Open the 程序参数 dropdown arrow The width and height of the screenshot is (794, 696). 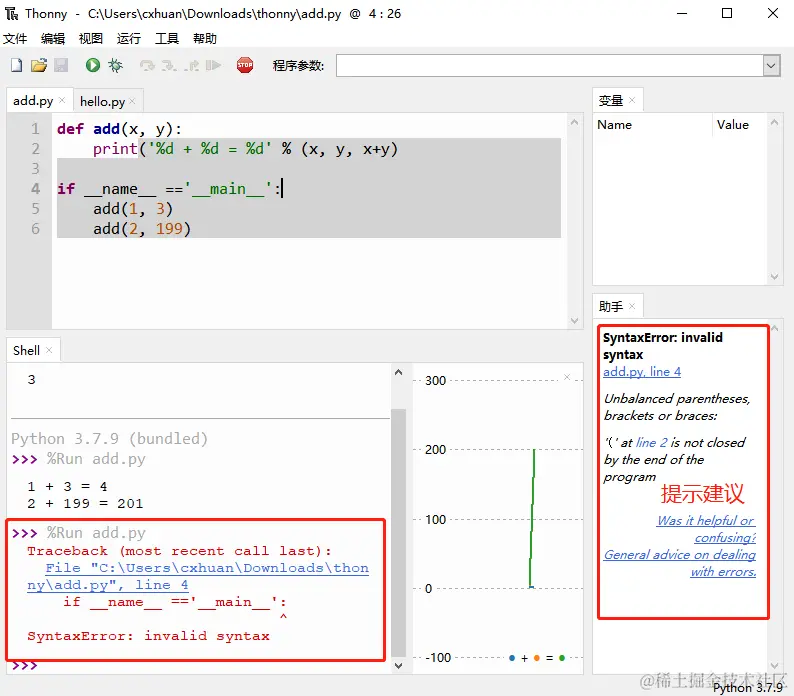tap(771, 66)
